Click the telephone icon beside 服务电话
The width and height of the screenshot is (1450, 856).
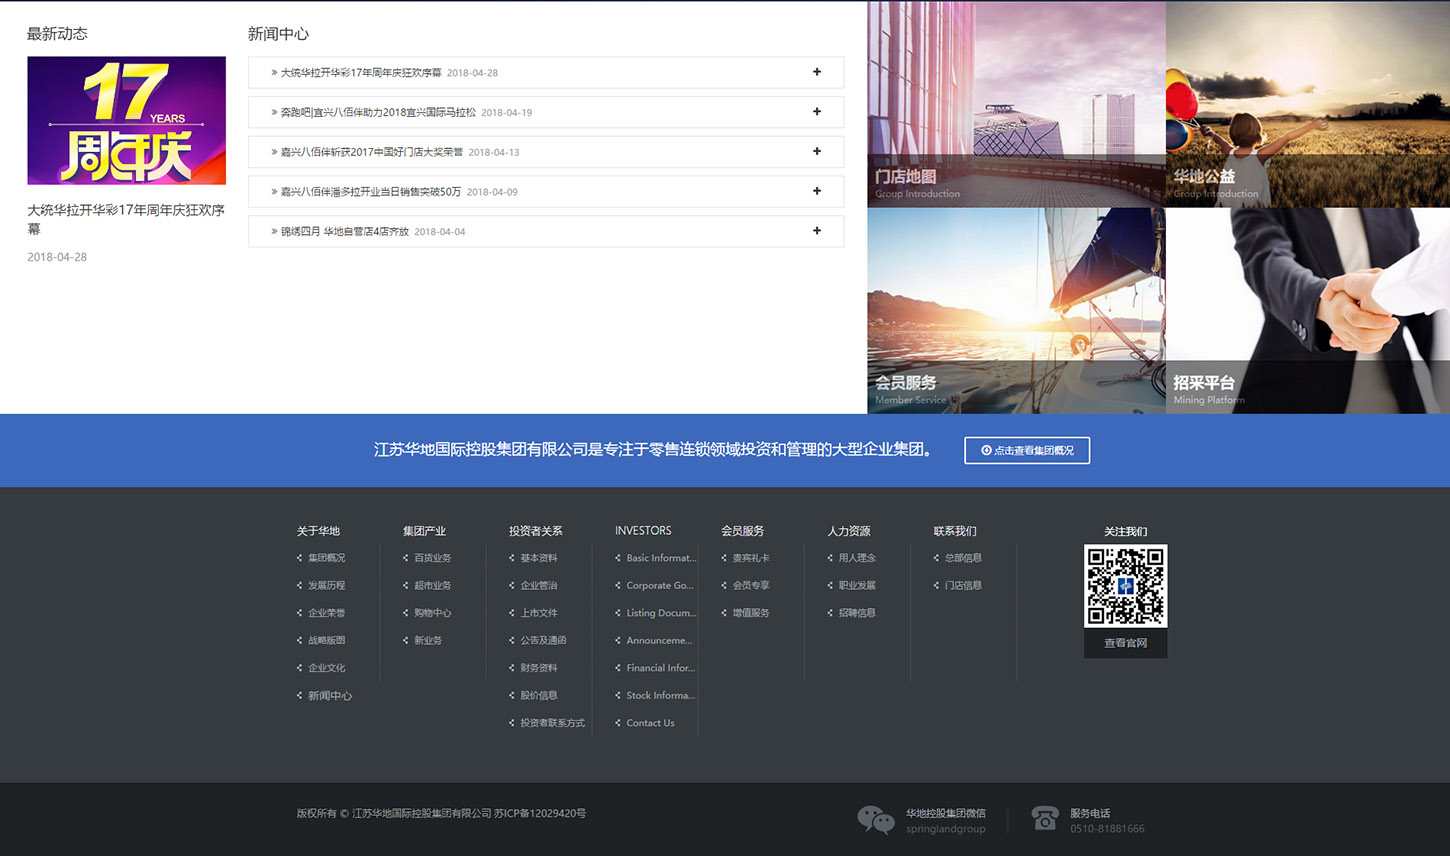[x=1044, y=819]
